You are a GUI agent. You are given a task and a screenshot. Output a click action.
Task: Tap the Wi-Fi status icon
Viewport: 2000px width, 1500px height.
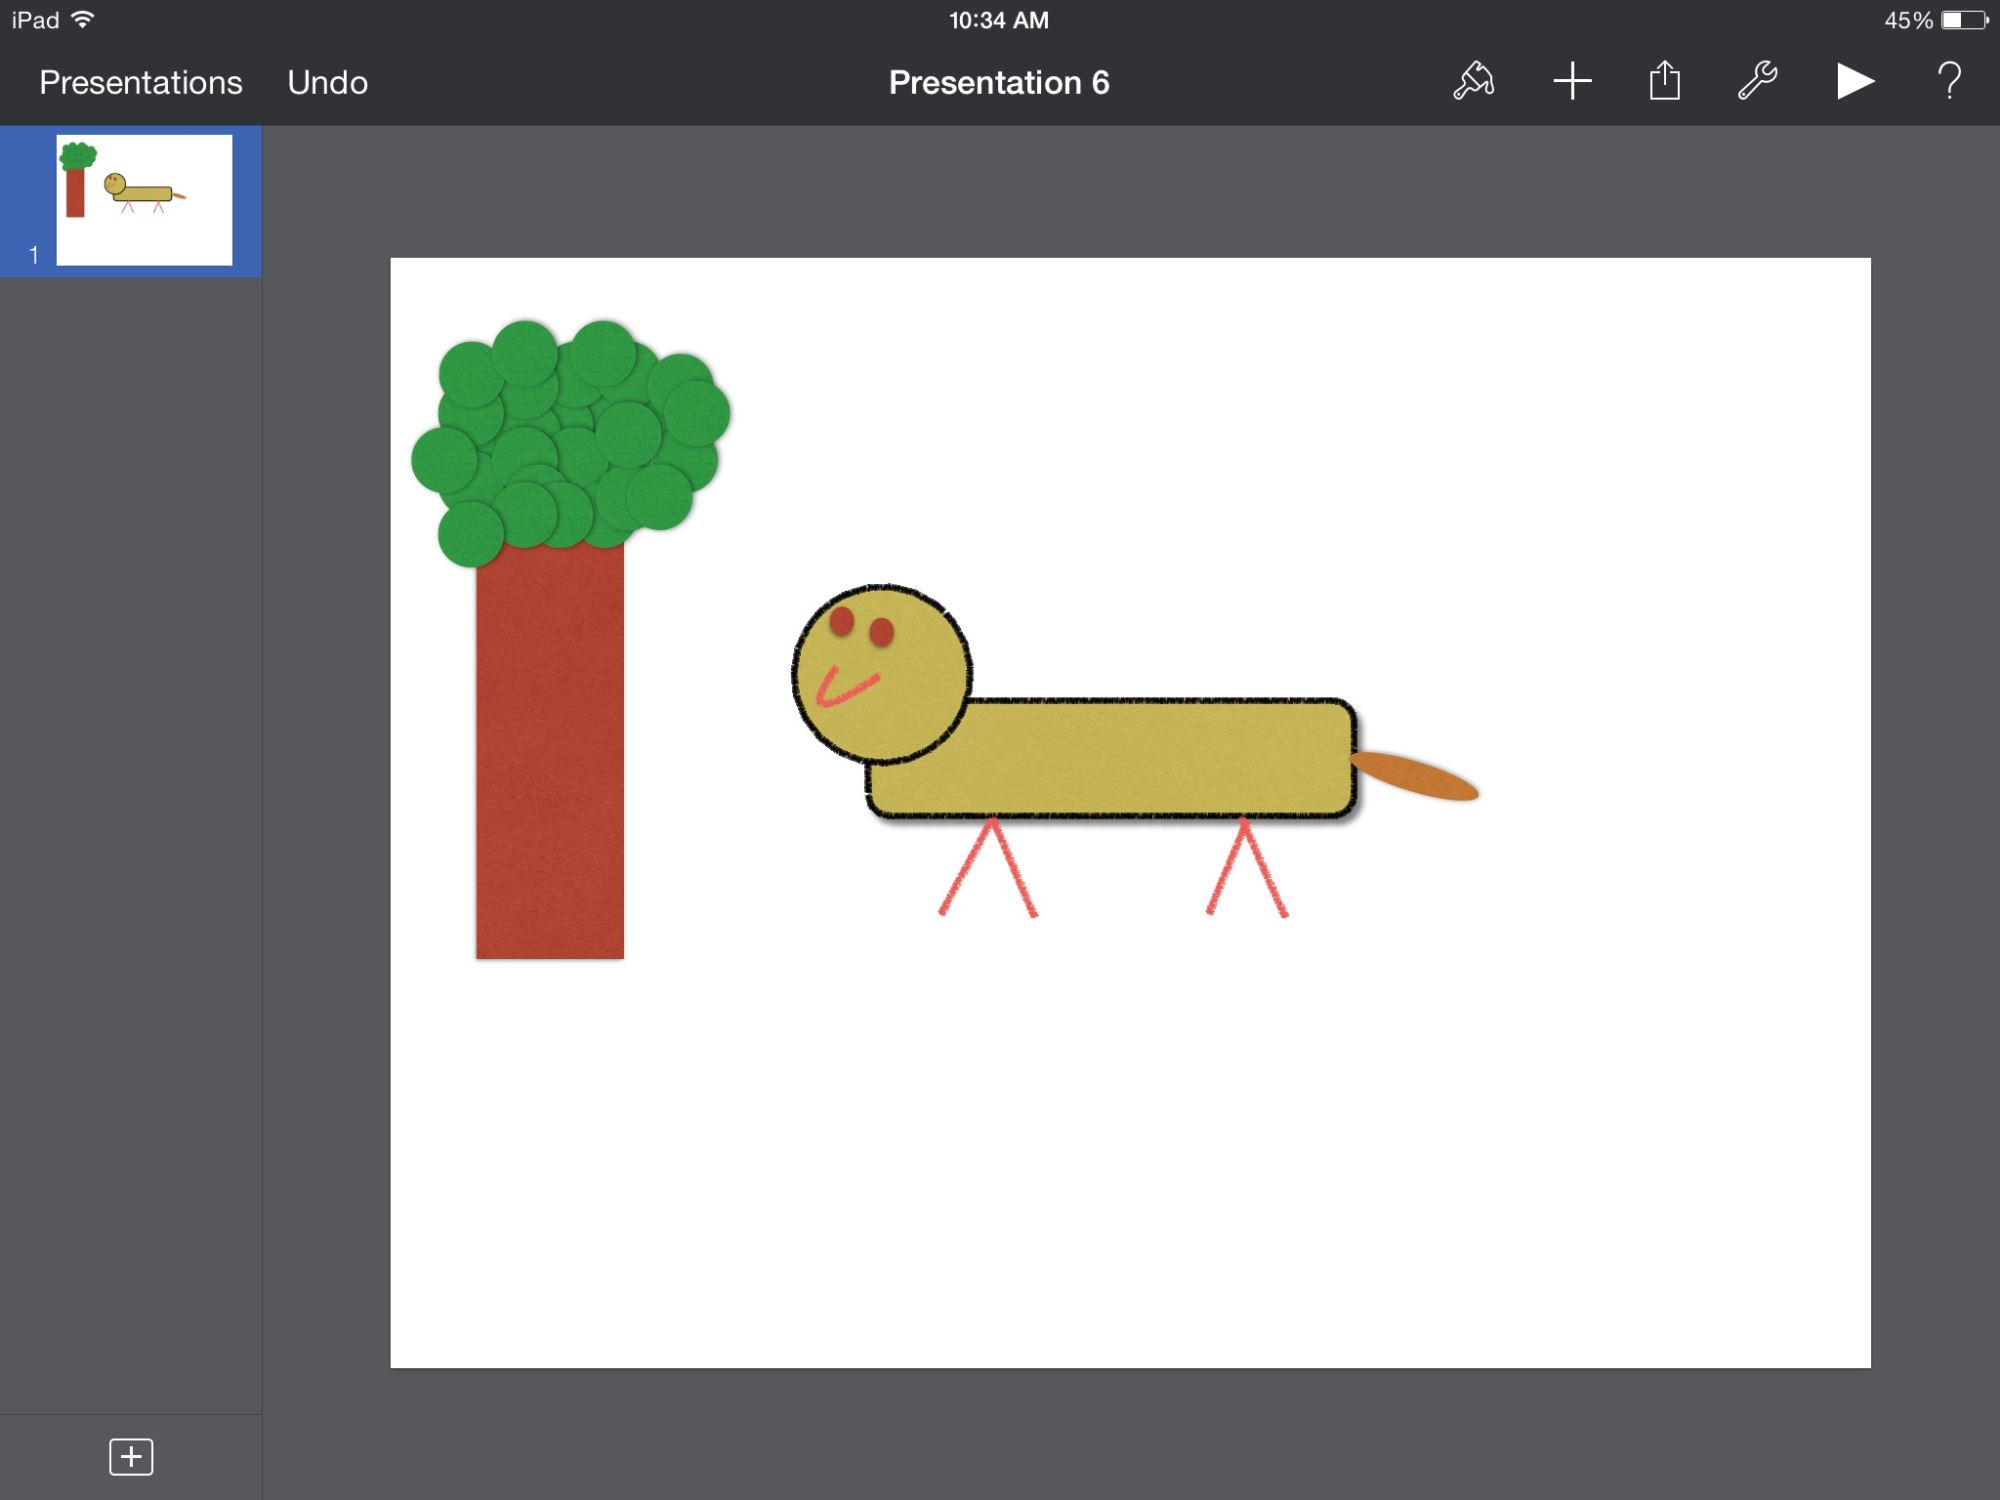click(x=83, y=20)
